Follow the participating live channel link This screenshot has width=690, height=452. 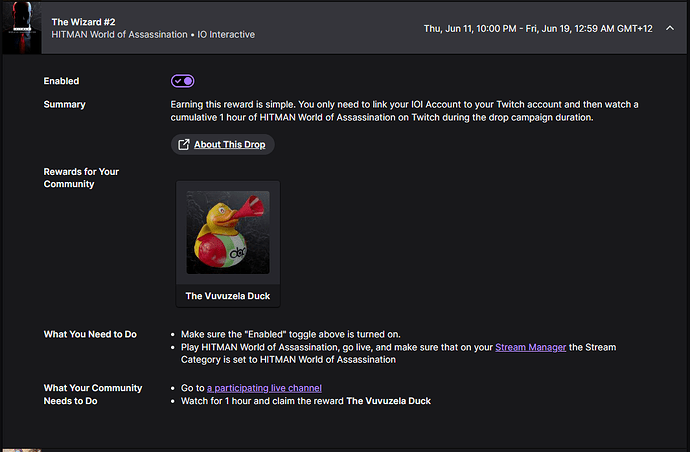pos(264,388)
